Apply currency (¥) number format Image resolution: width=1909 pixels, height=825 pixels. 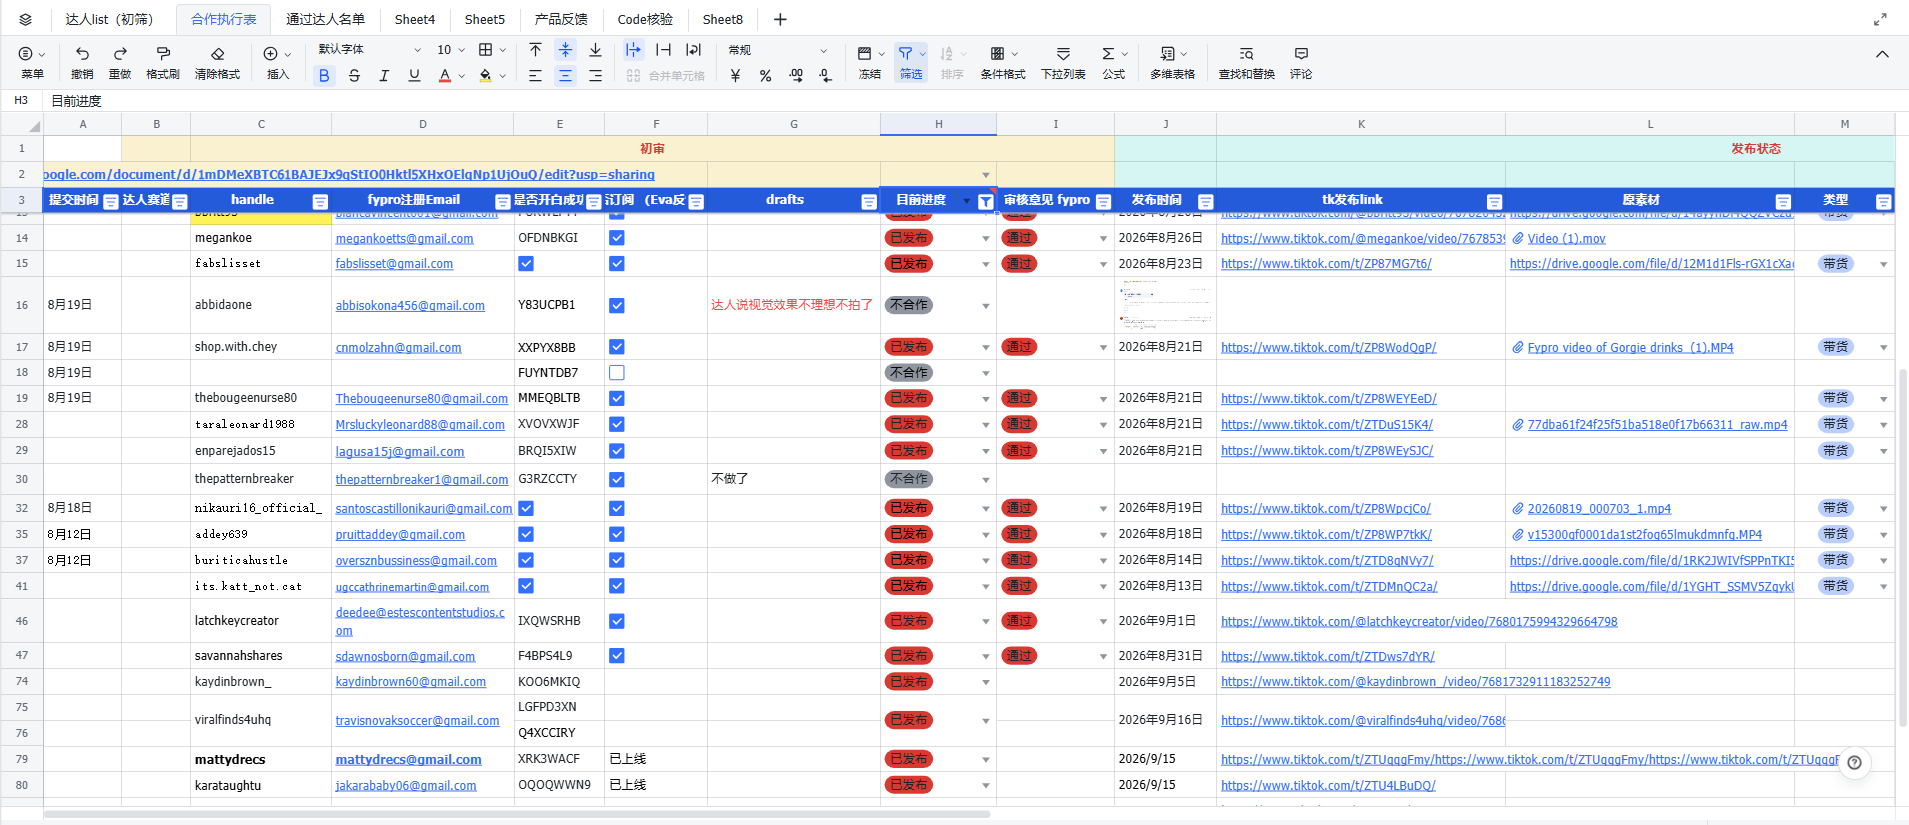point(736,75)
